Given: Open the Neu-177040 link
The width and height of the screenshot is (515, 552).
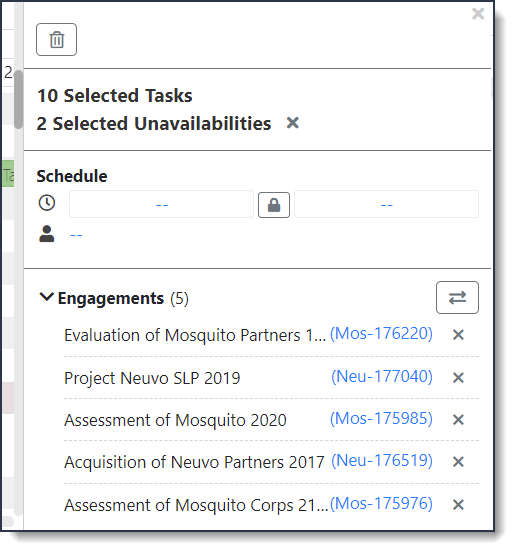Looking at the screenshot, I should tap(382, 377).
